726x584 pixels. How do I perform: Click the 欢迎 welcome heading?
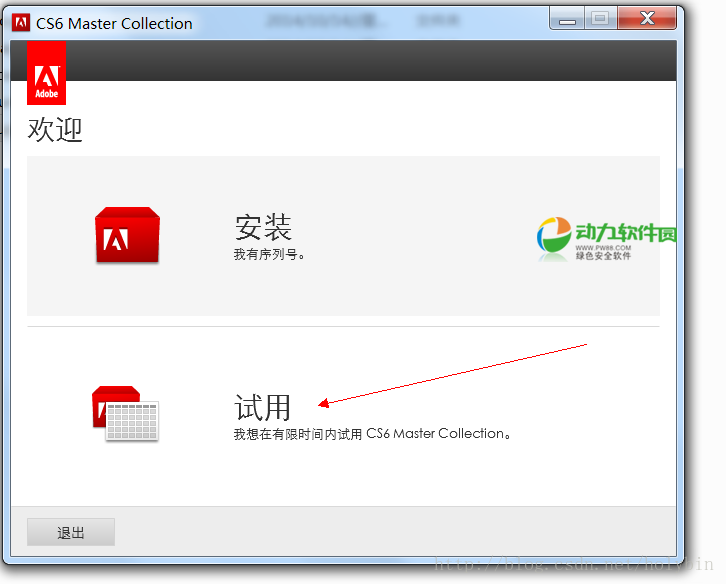pyautogui.click(x=55, y=130)
